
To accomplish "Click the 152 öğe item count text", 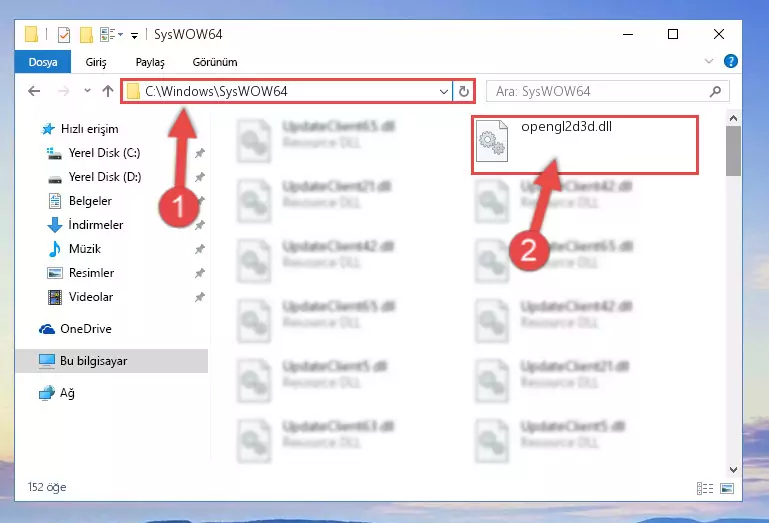I will click(47, 487).
